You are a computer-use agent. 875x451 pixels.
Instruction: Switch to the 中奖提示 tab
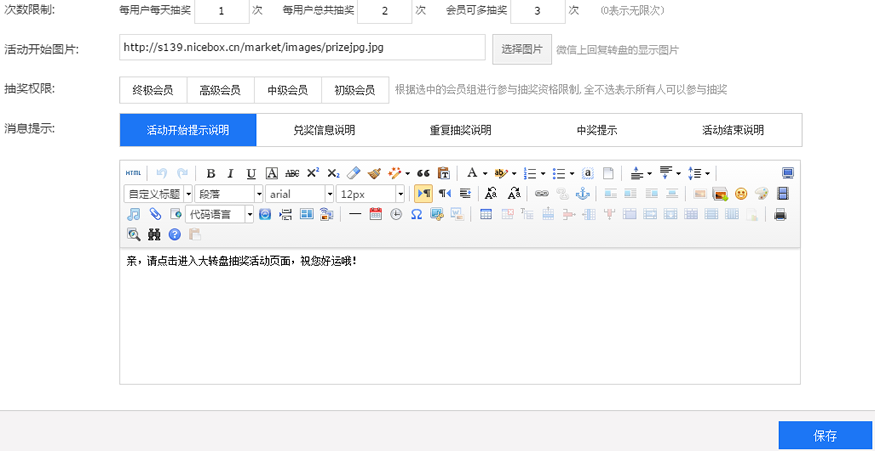[597, 130]
